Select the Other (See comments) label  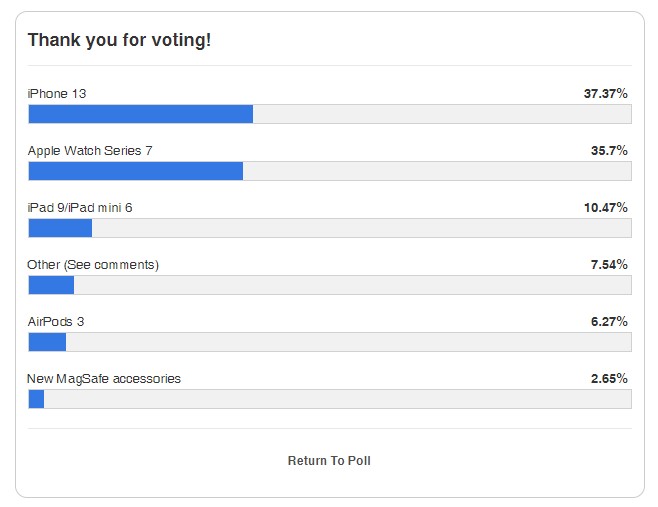(93, 265)
